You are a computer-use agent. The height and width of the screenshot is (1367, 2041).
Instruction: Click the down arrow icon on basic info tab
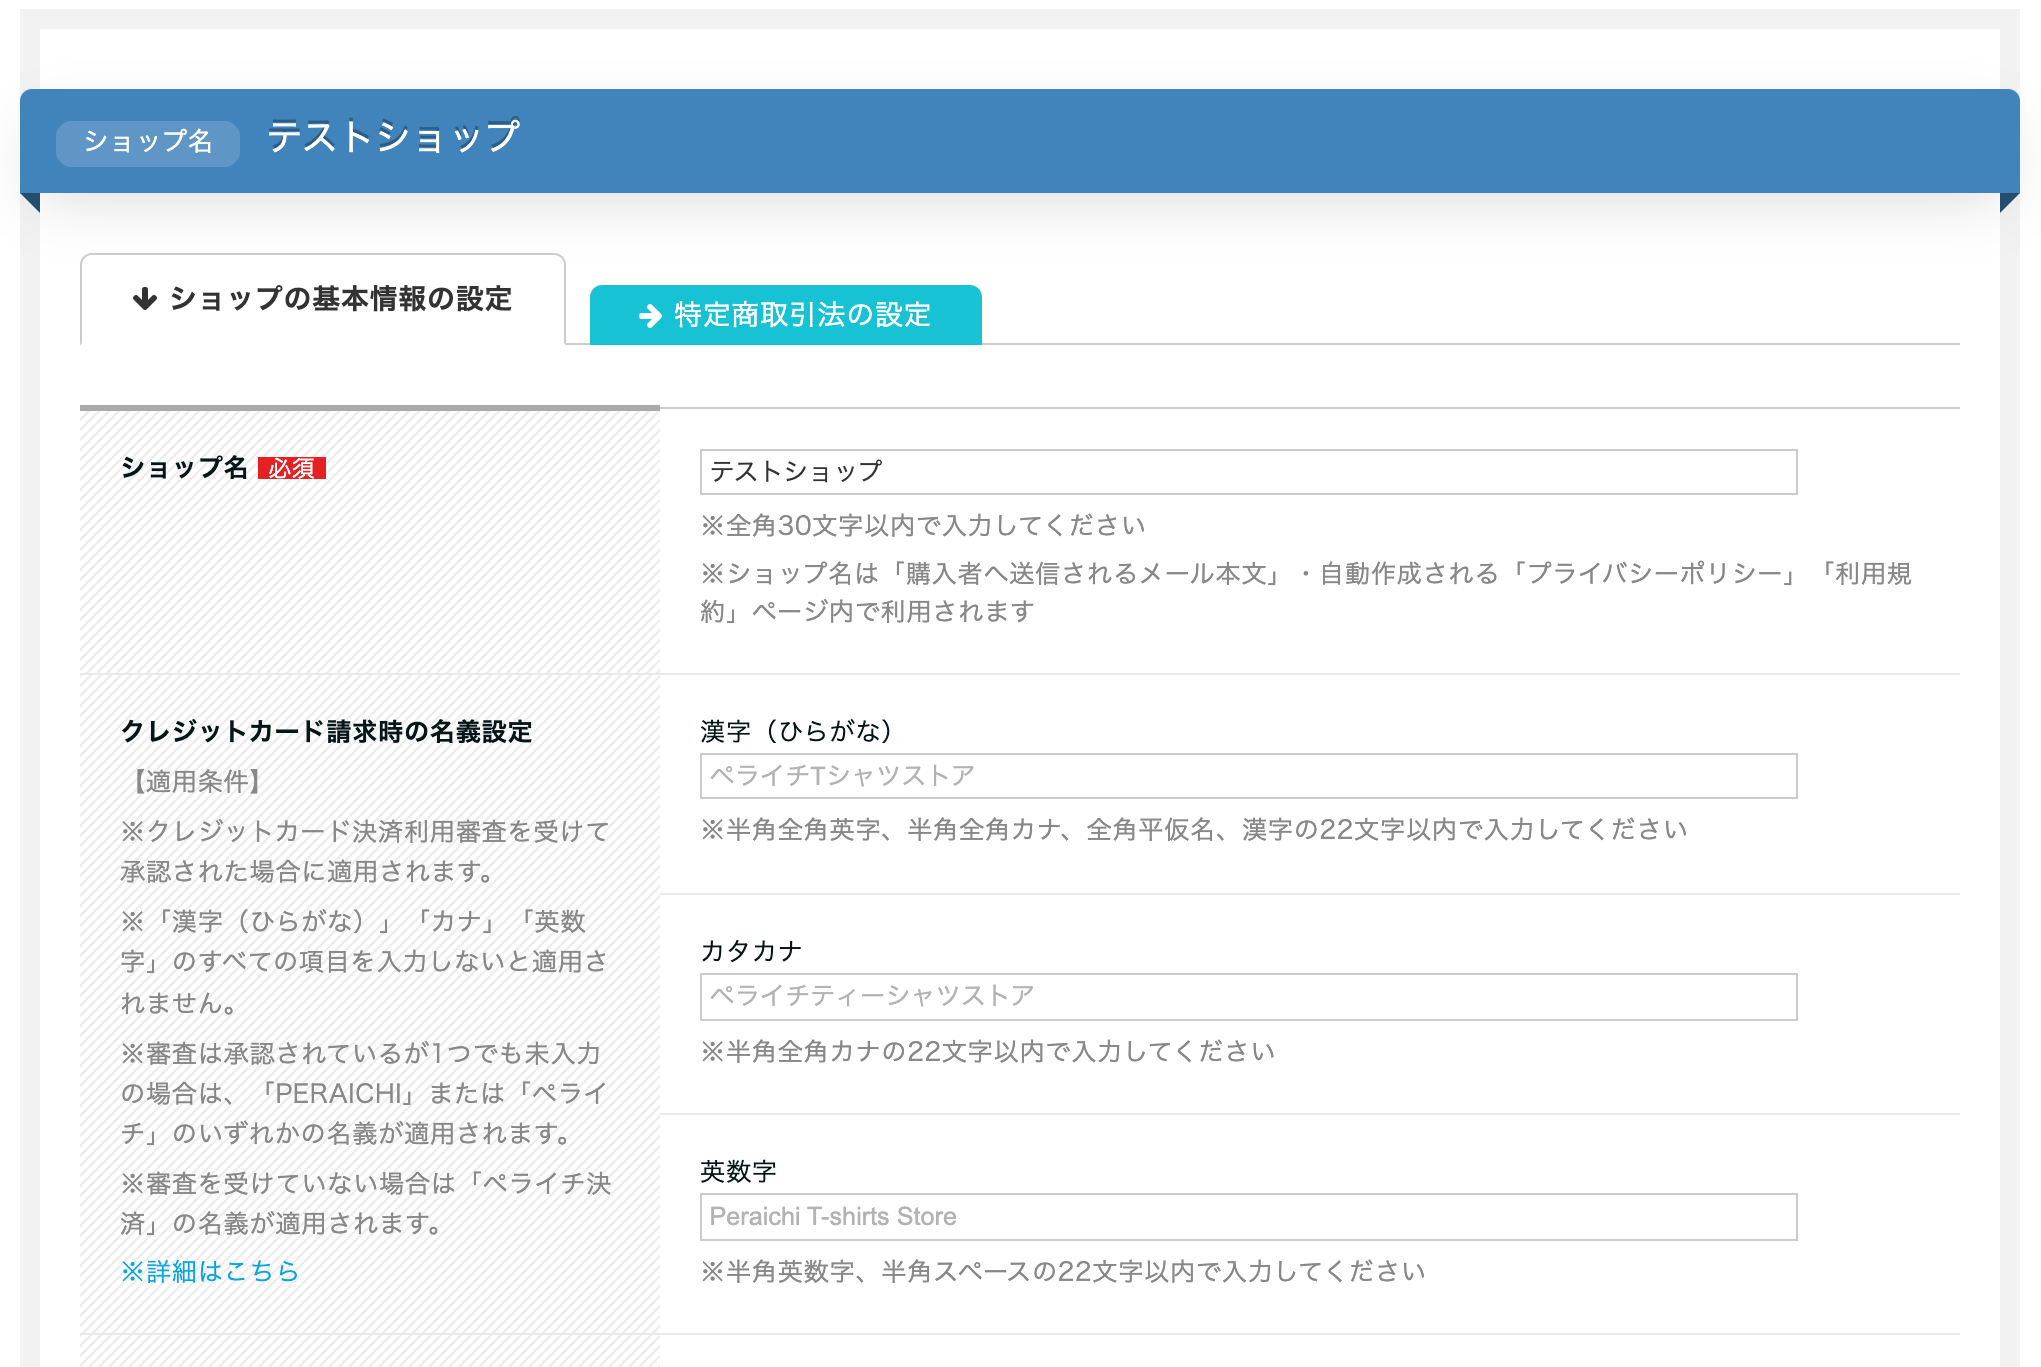[145, 299]
